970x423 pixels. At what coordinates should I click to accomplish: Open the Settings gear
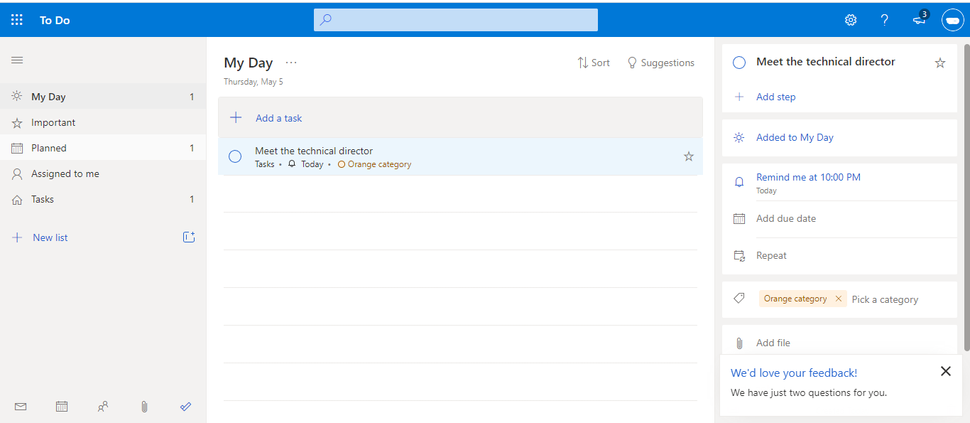click(x=851, y=20)
